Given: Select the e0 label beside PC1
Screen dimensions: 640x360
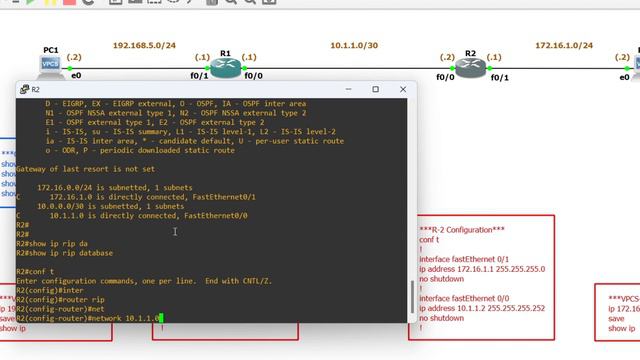Looking at the screenshot, I should click(x=76, y=76).
